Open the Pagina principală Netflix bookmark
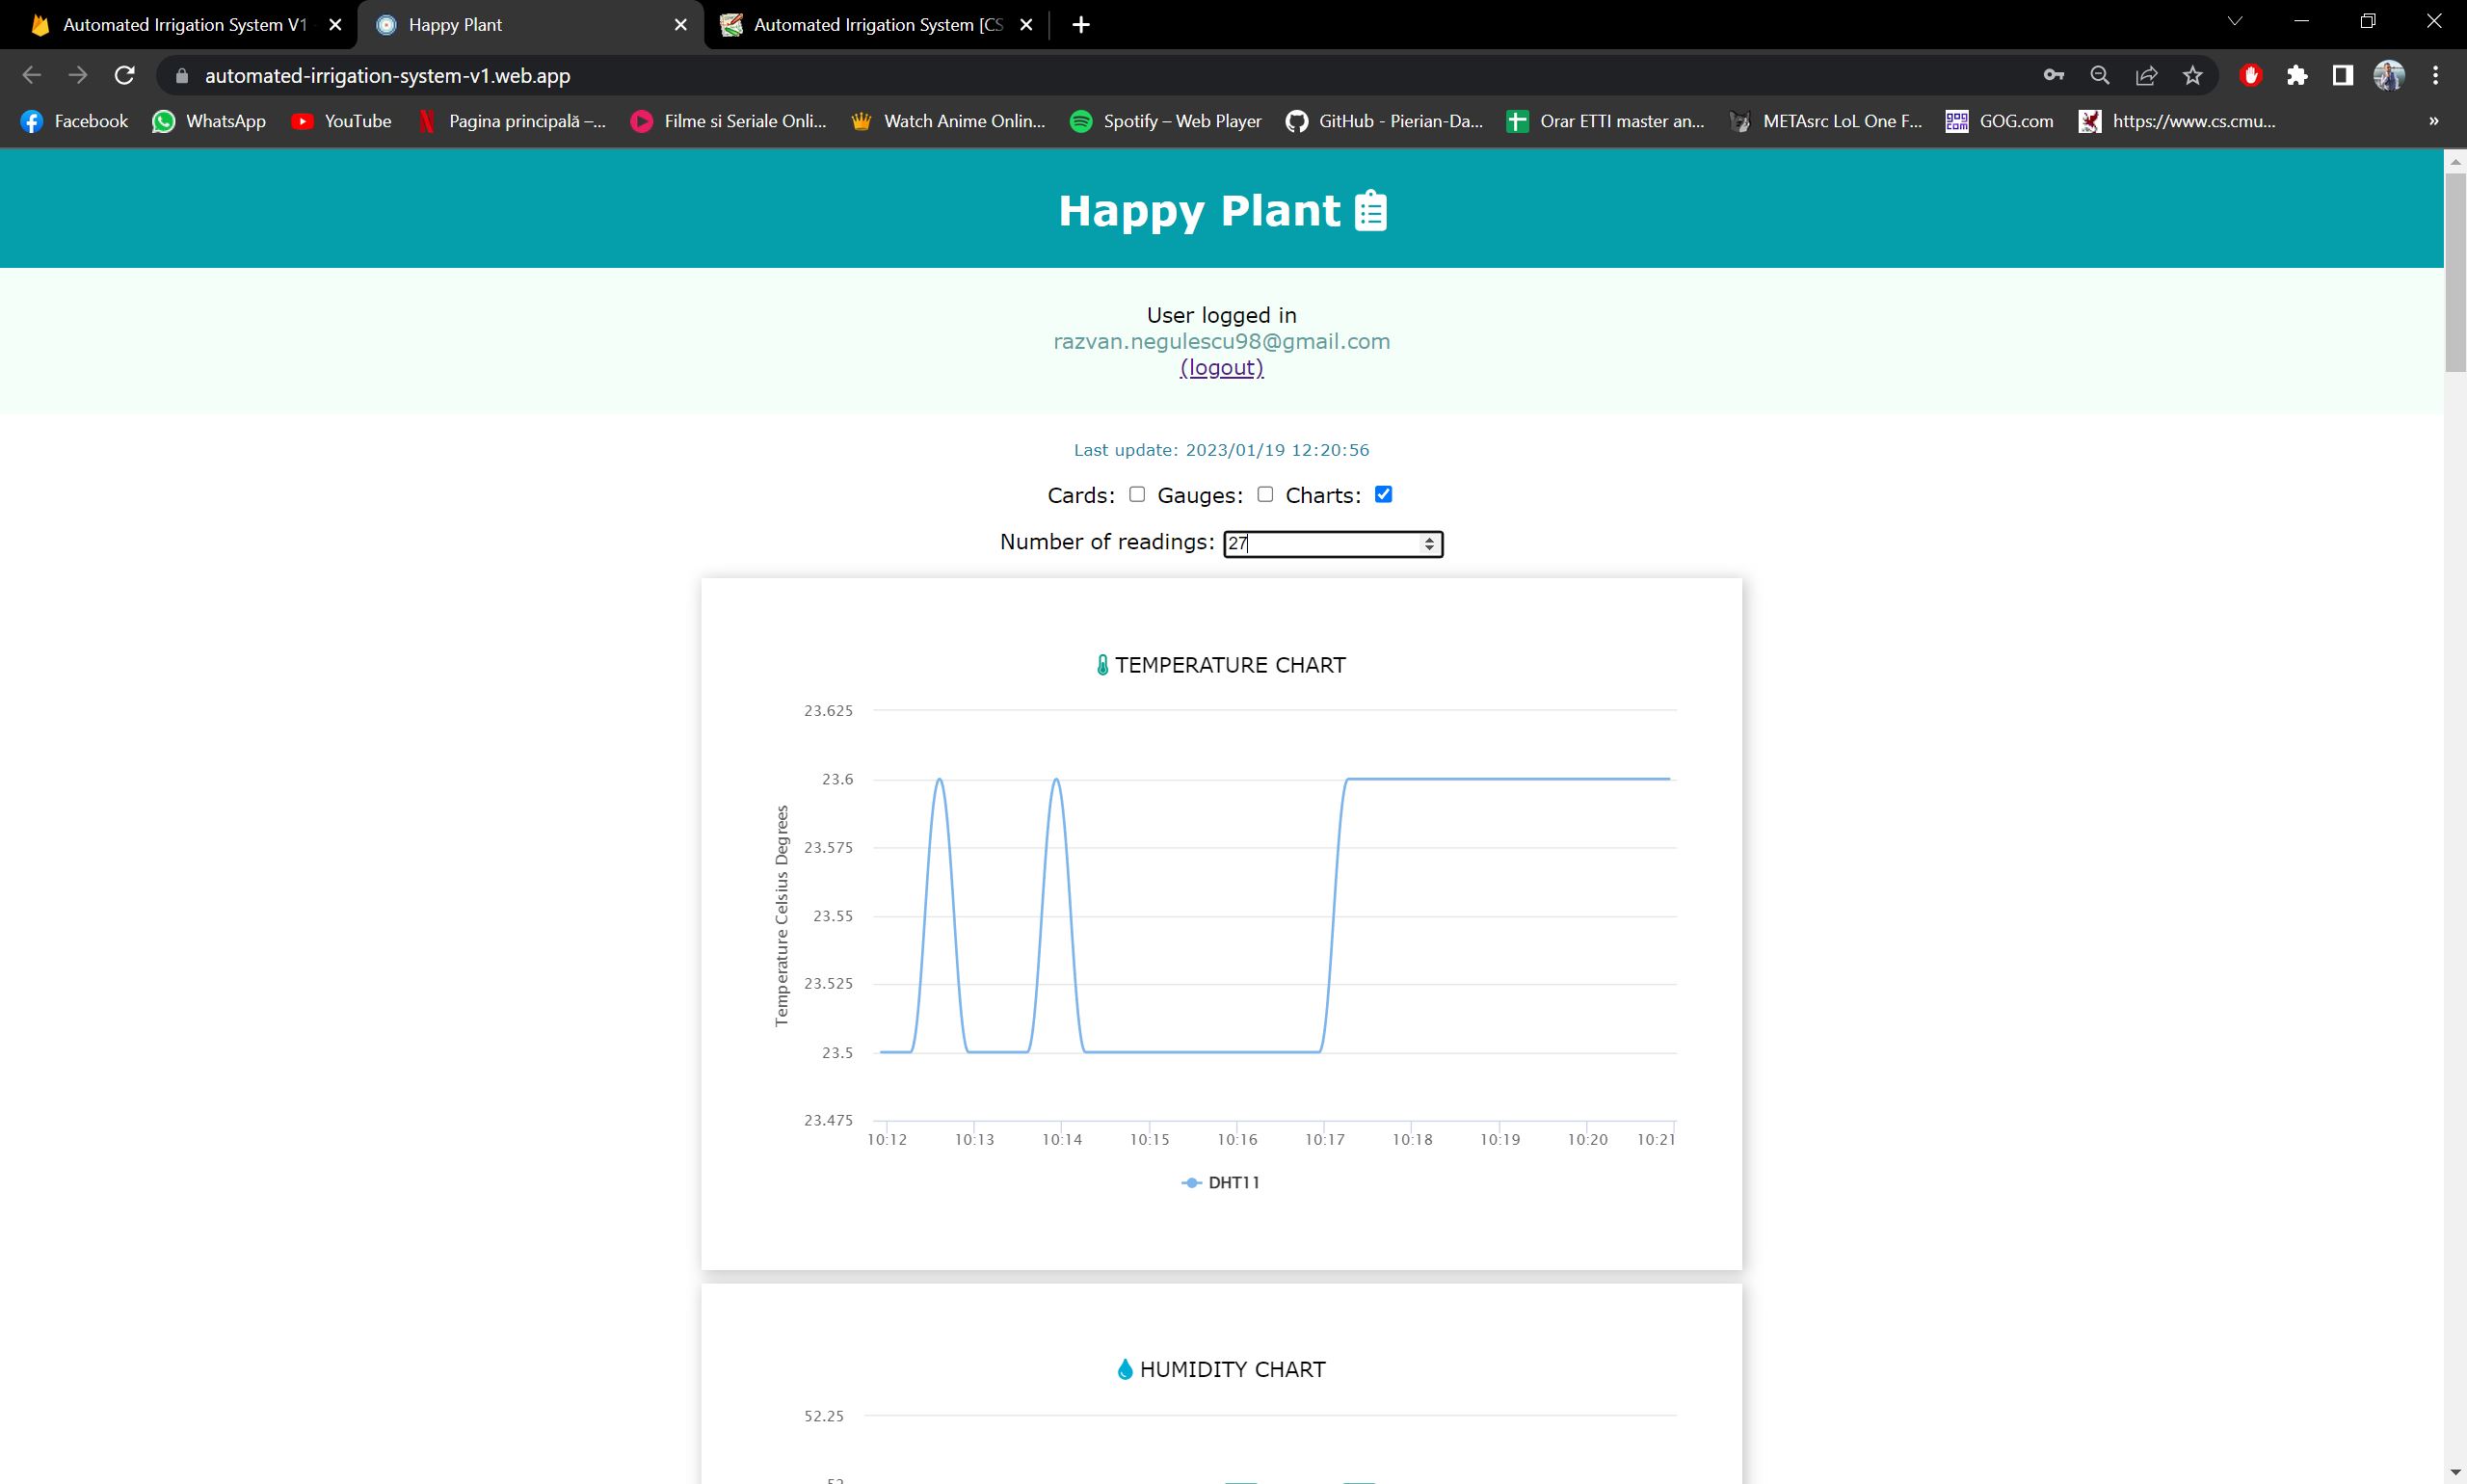The image size is (2467, 1484). (x=511, y=121)
